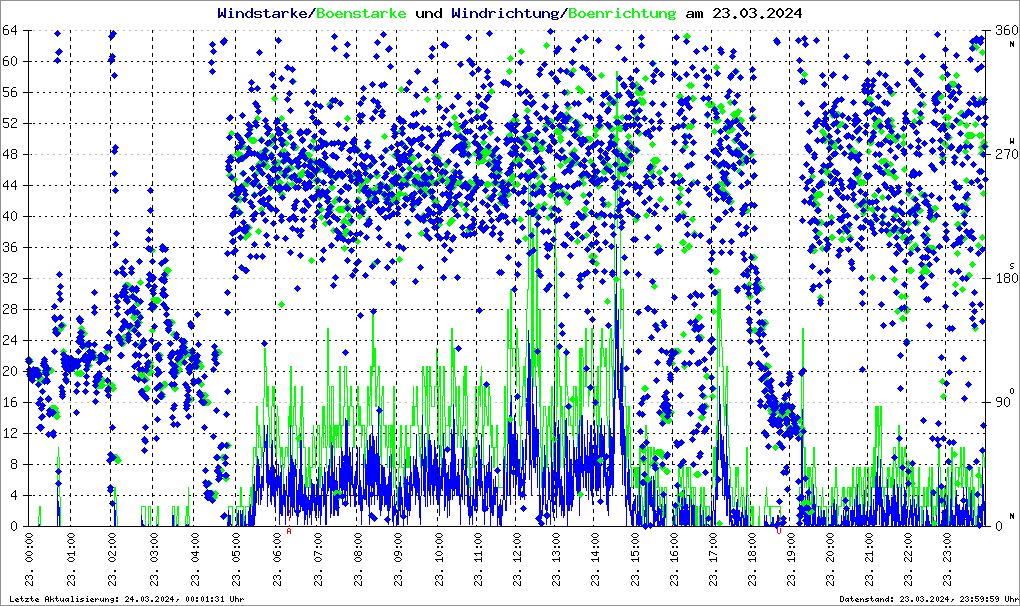Click the 'N' compass letter beside 360
The height and width of the screenshot is (606, 1020).
click(x=1012, y=44)
